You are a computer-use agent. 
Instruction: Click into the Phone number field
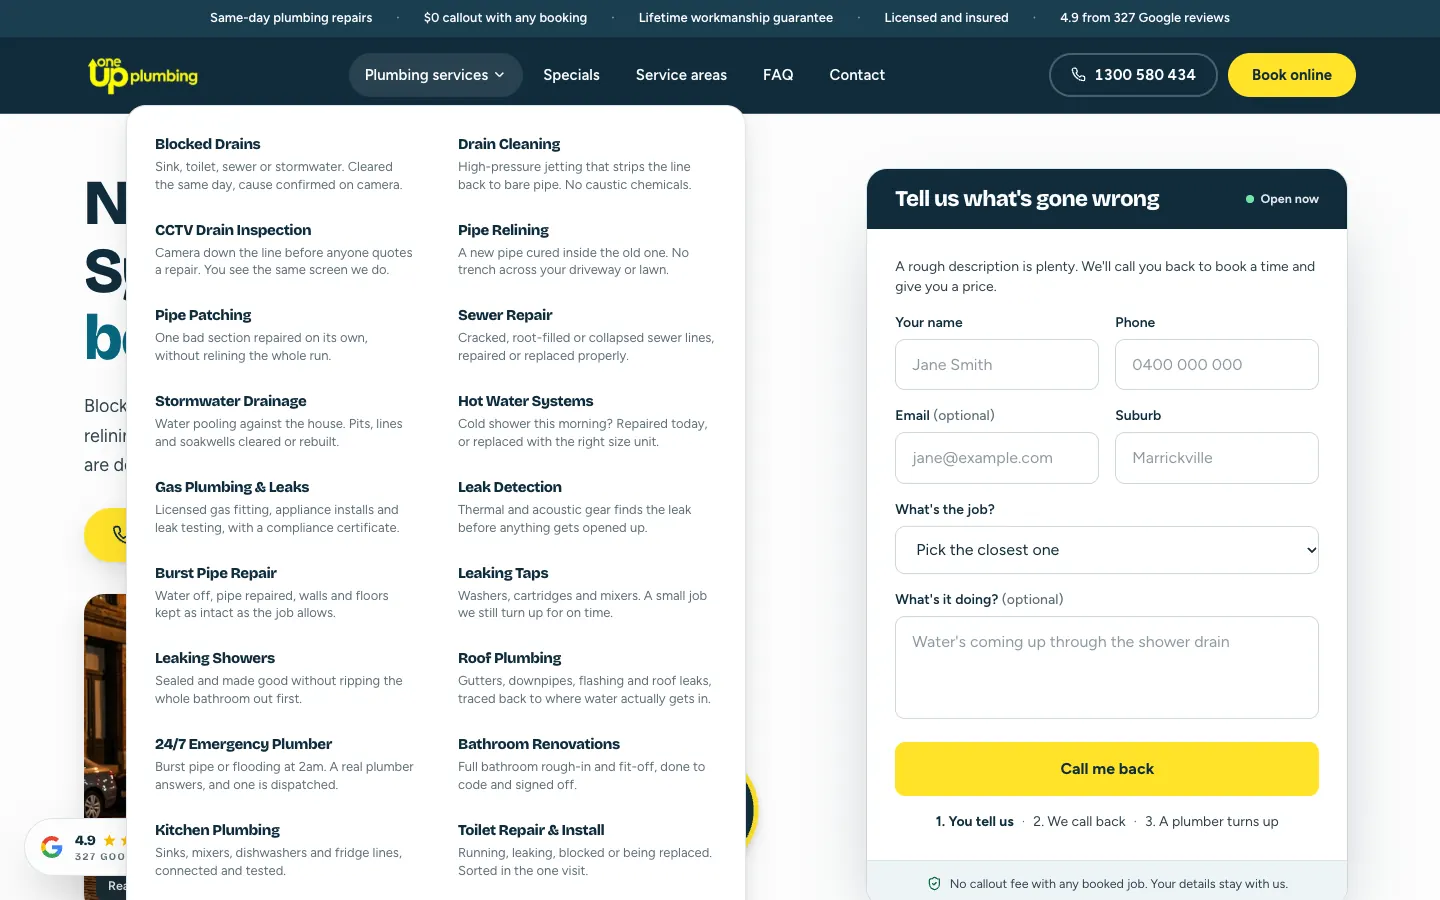tap(1217, 365)
